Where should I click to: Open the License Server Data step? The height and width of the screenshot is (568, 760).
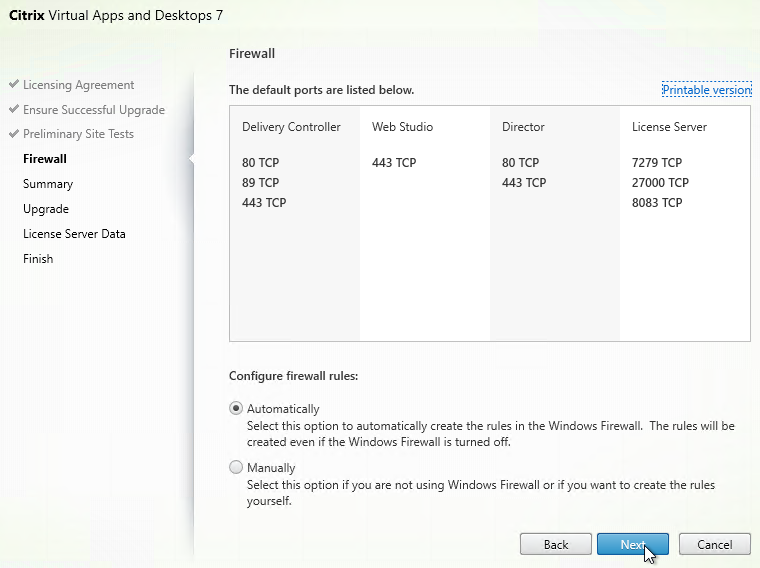pyautogui.click(x=74, y=234)
